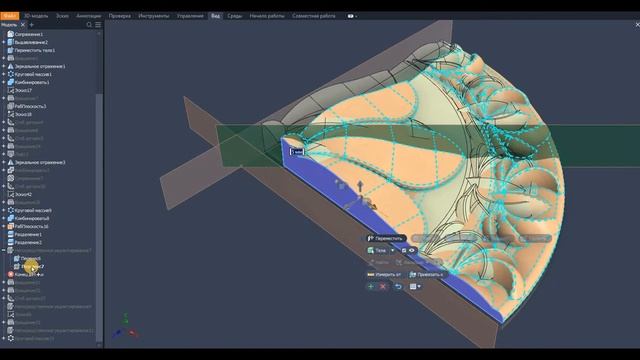Toggle the eye visibility option in mini toolbar
The height and width of the screenshot is (360, 640).
point(412,250)
